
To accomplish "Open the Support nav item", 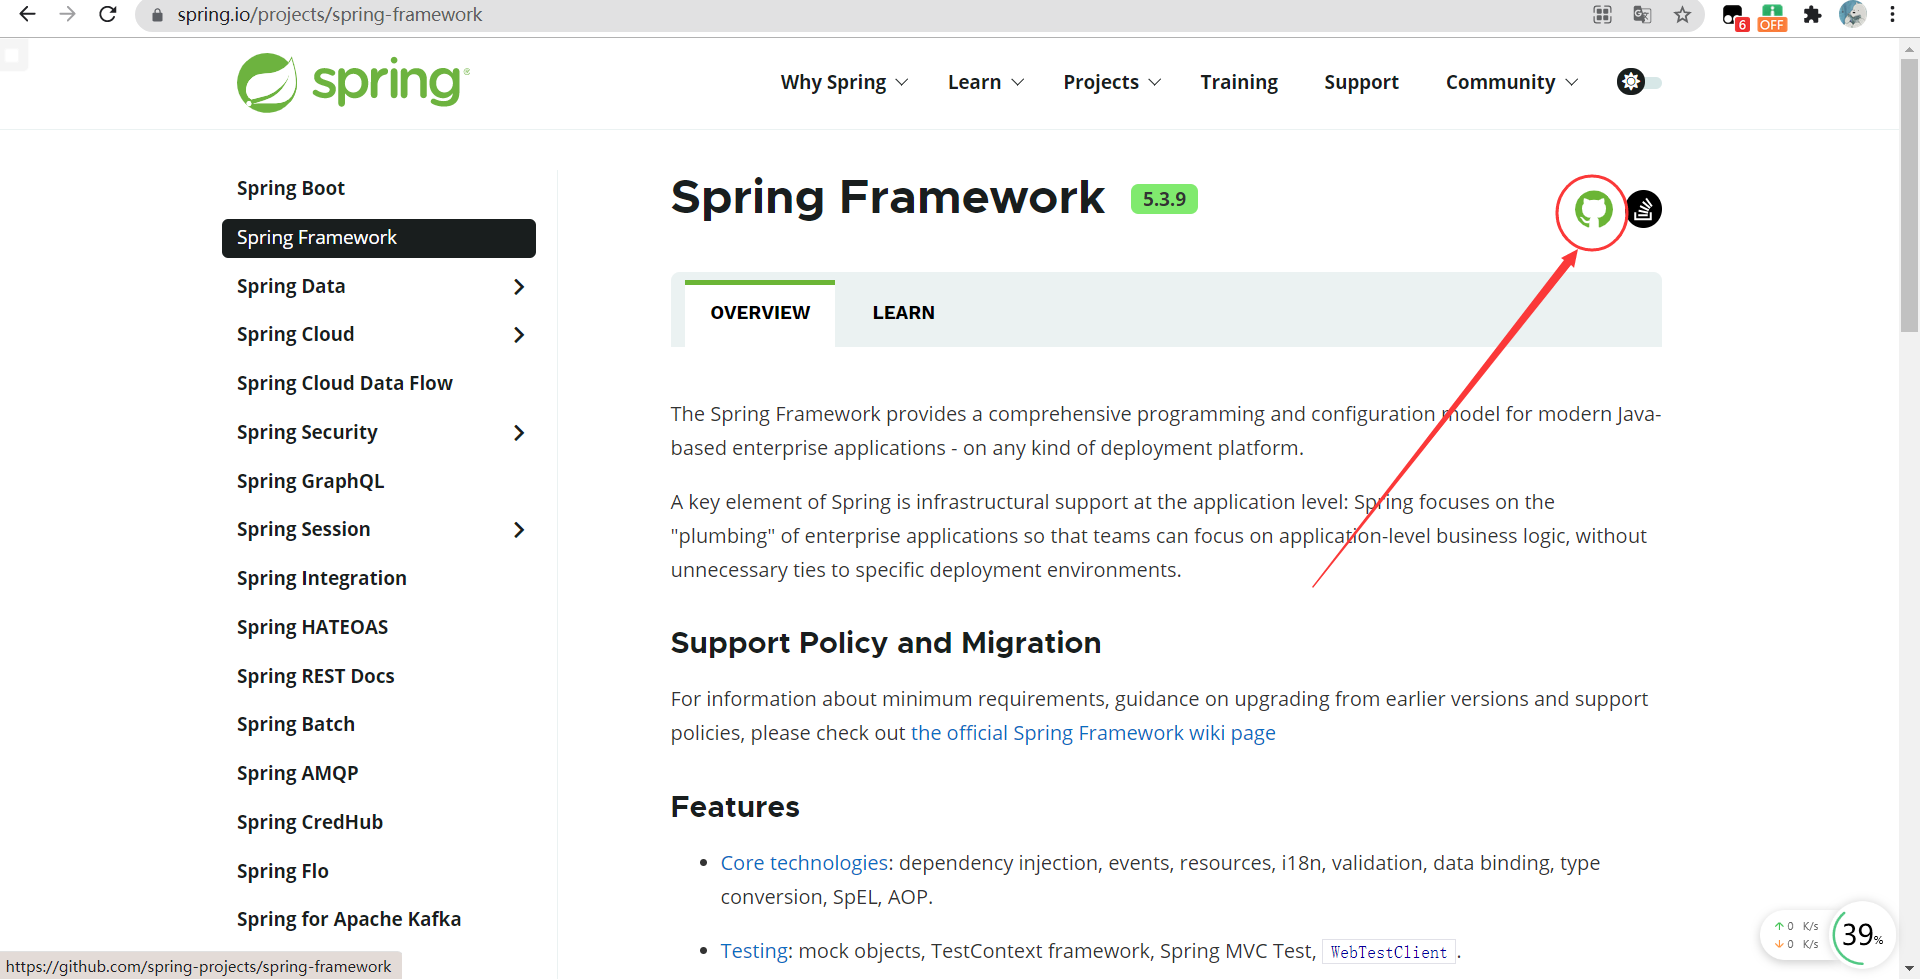I will pos(1361,82).
